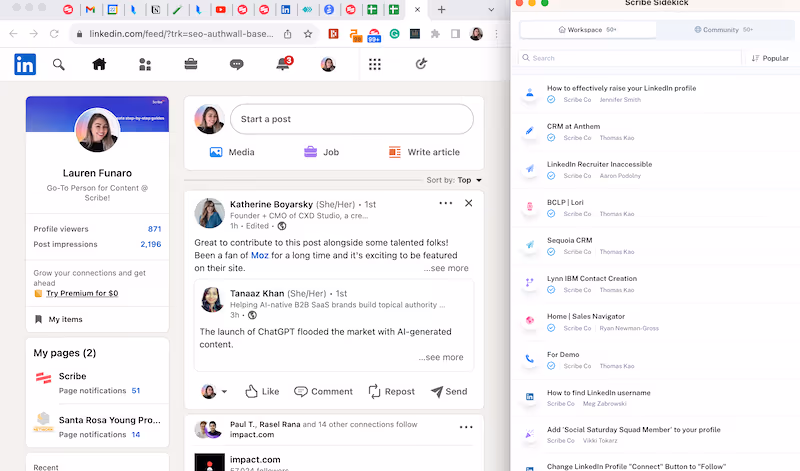This screenshot has width=800, height=471.
Task: Open 'Add Social Saturday Squad Member' scribe
Action: click(634, 430)
